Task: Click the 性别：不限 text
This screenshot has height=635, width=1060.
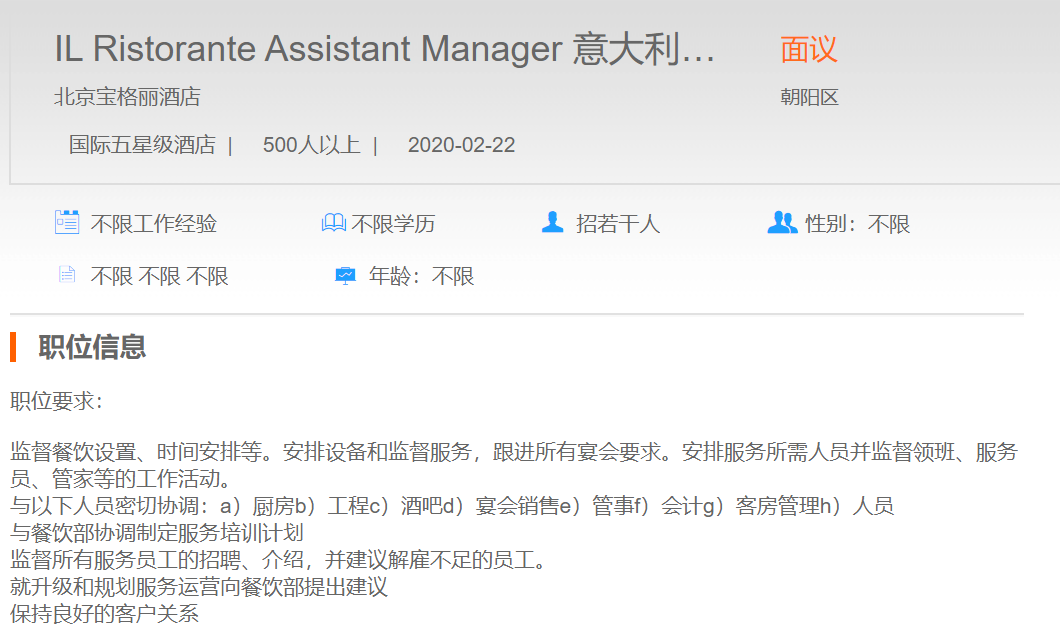Action: point(857,224)
